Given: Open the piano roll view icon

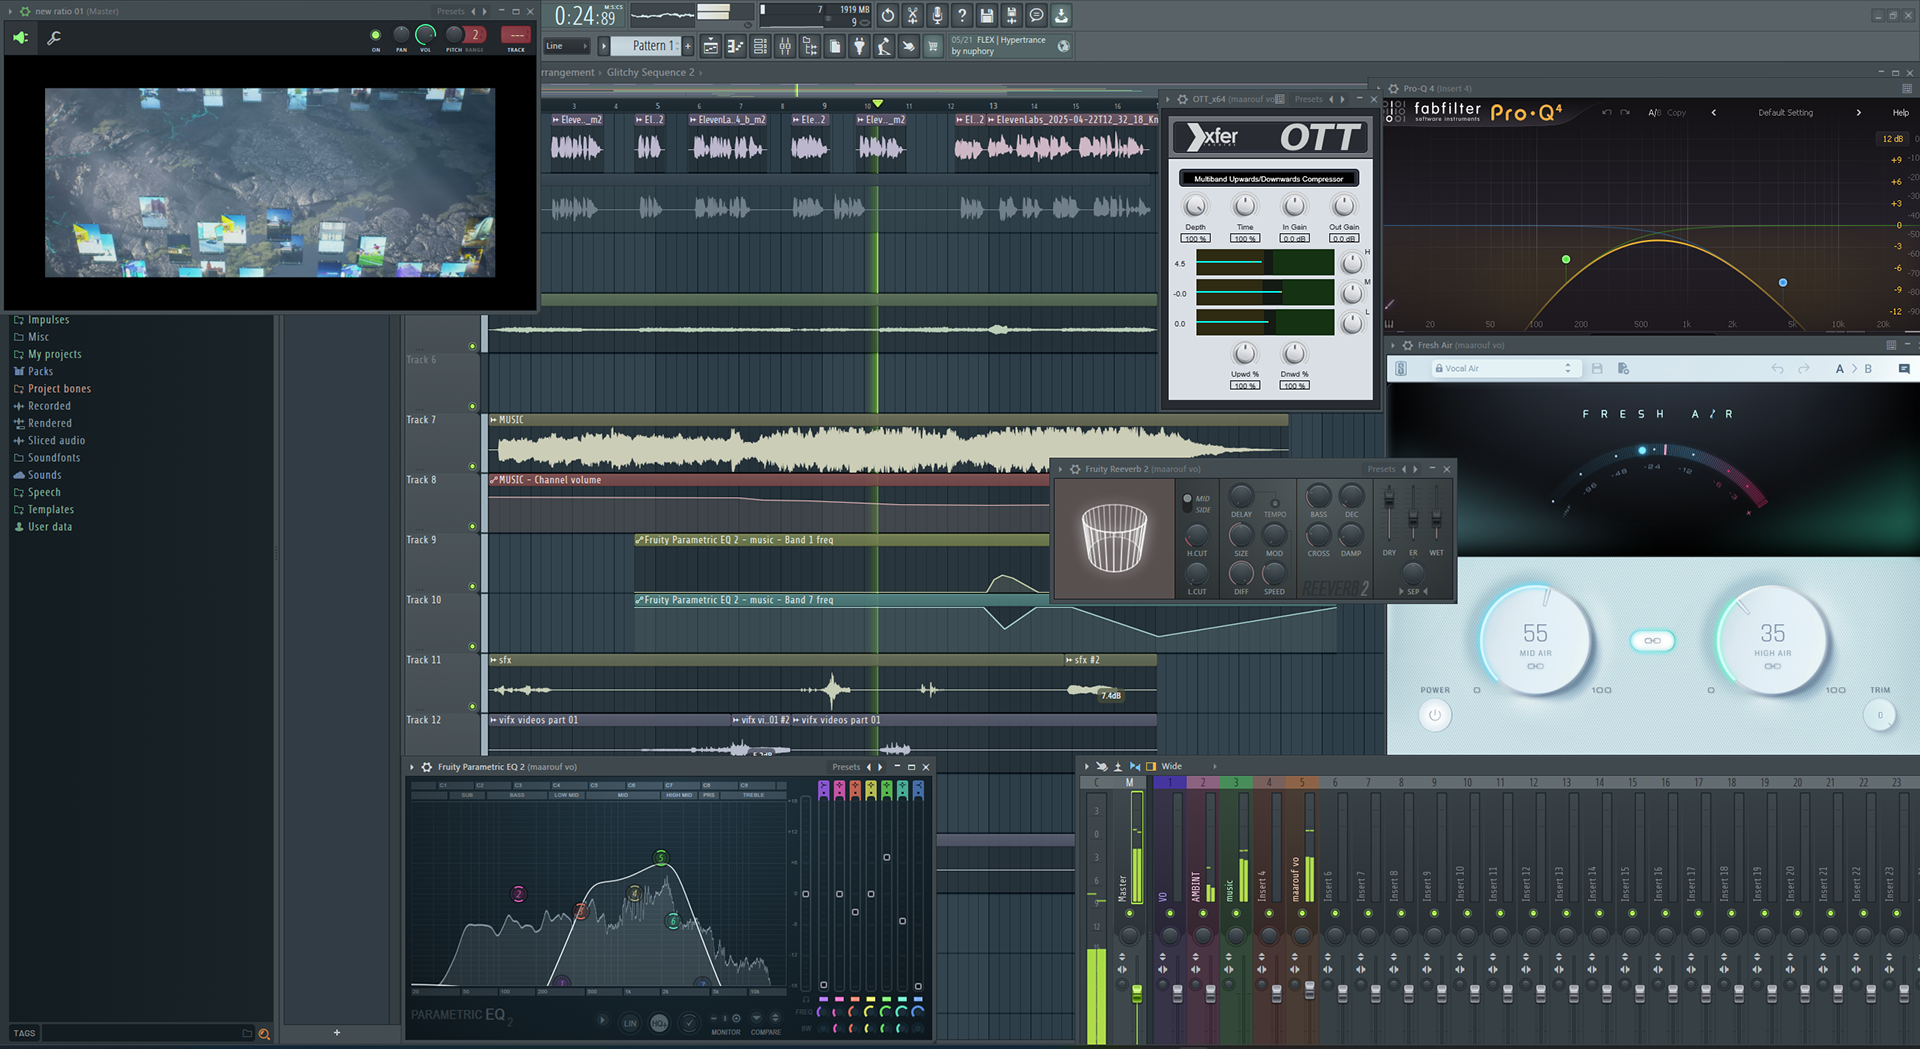Looking at the screenshot, I should tap(735, 46).
